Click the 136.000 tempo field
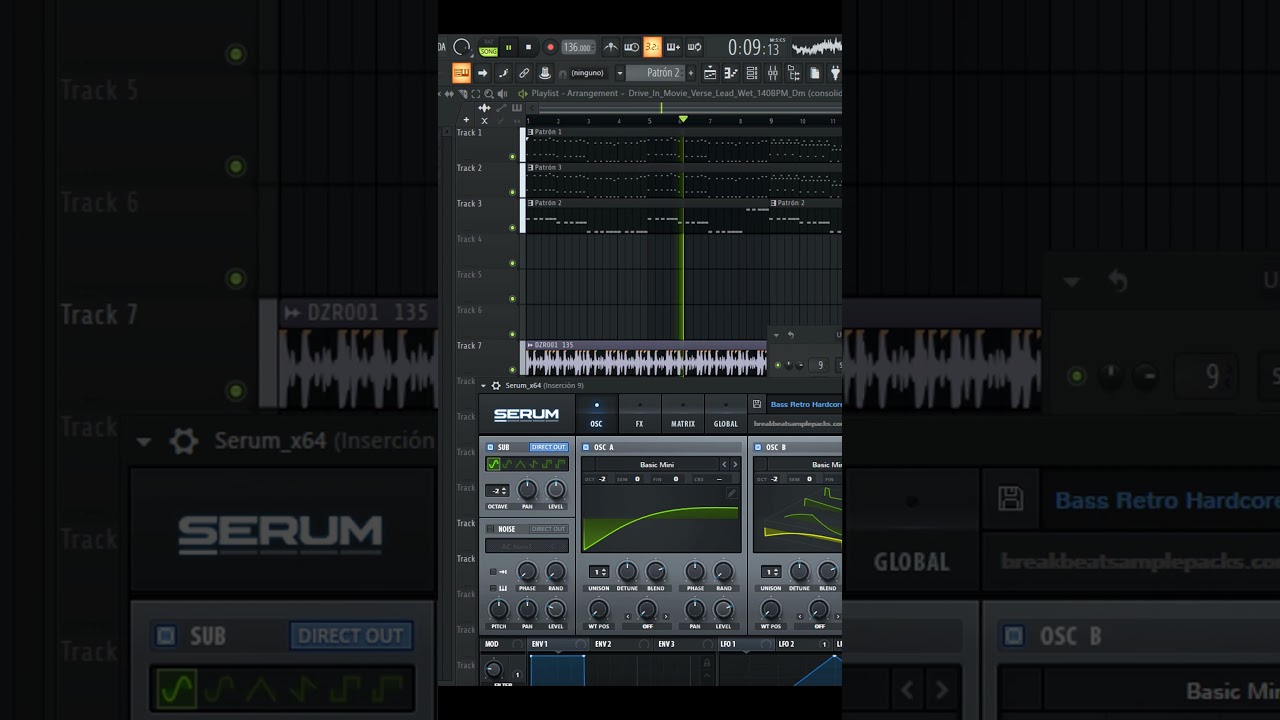Viewport: 1280px width, 720px height. point(577,47)
